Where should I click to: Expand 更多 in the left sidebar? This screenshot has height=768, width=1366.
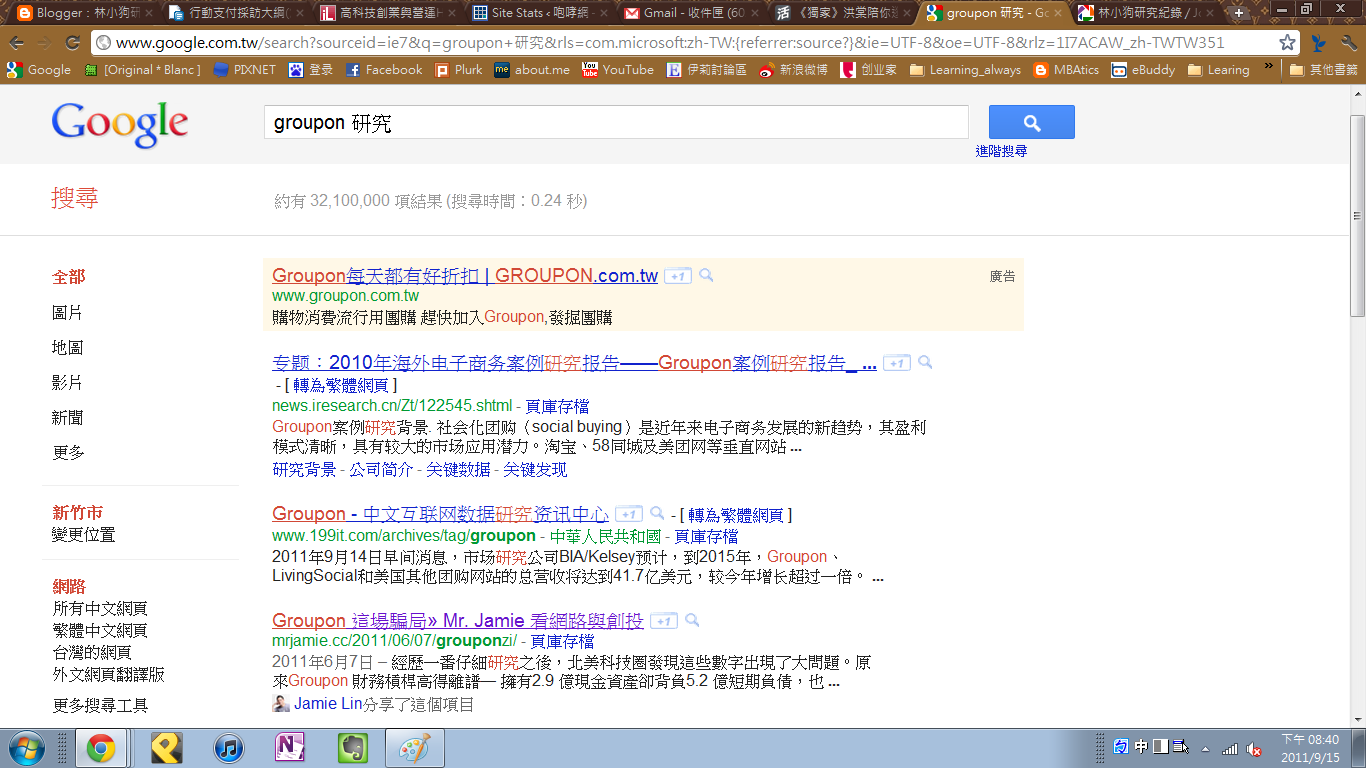pyautogui.click(x=69, y=452)
